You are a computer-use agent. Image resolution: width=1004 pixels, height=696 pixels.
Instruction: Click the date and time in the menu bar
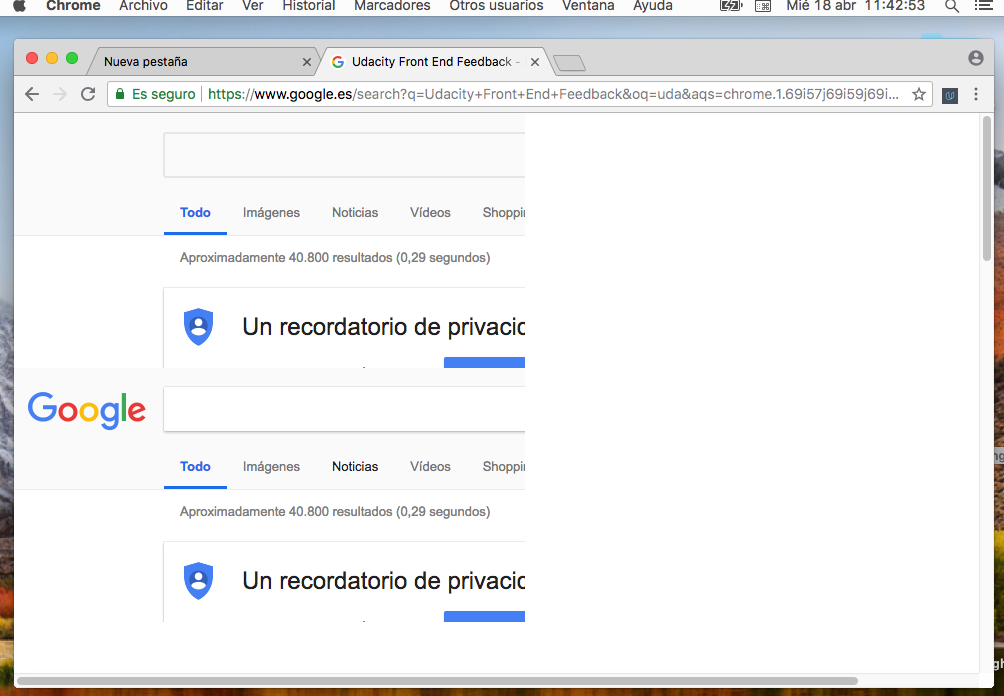coord(855,6)
